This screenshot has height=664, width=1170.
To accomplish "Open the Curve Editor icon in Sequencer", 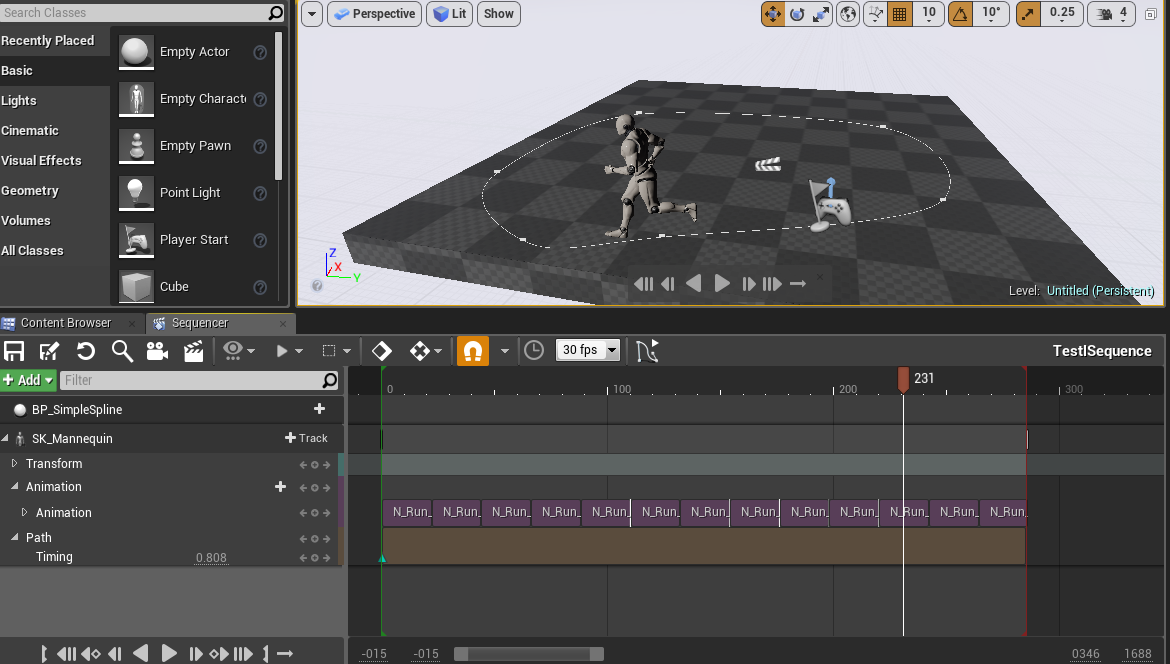I will 646,350.
